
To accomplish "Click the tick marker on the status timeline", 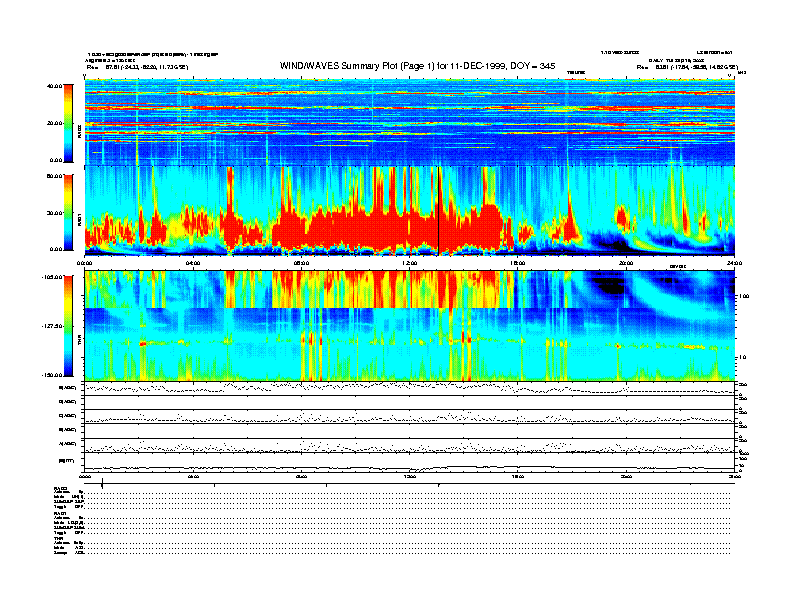I will (x=103, y=484).
